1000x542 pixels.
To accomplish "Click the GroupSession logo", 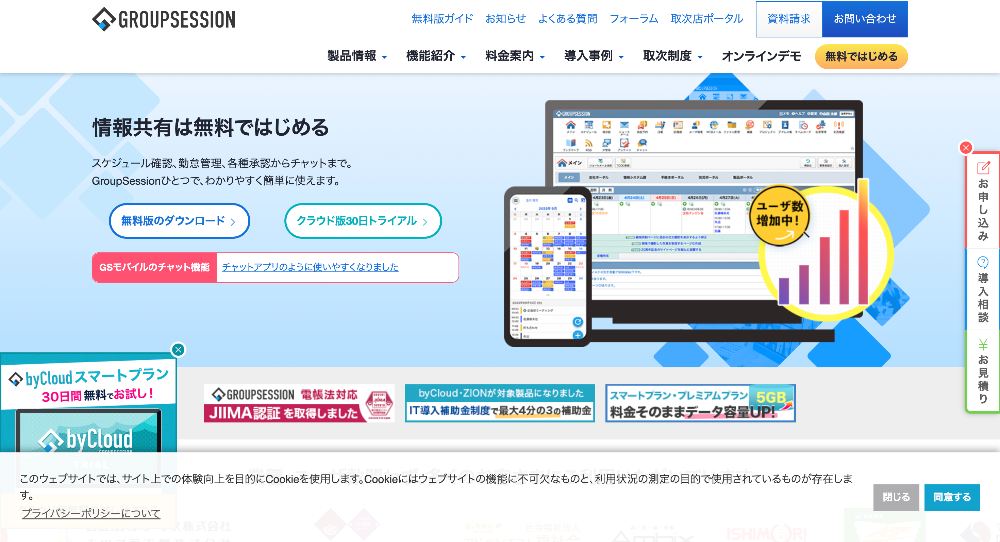I will click(164, 19).
